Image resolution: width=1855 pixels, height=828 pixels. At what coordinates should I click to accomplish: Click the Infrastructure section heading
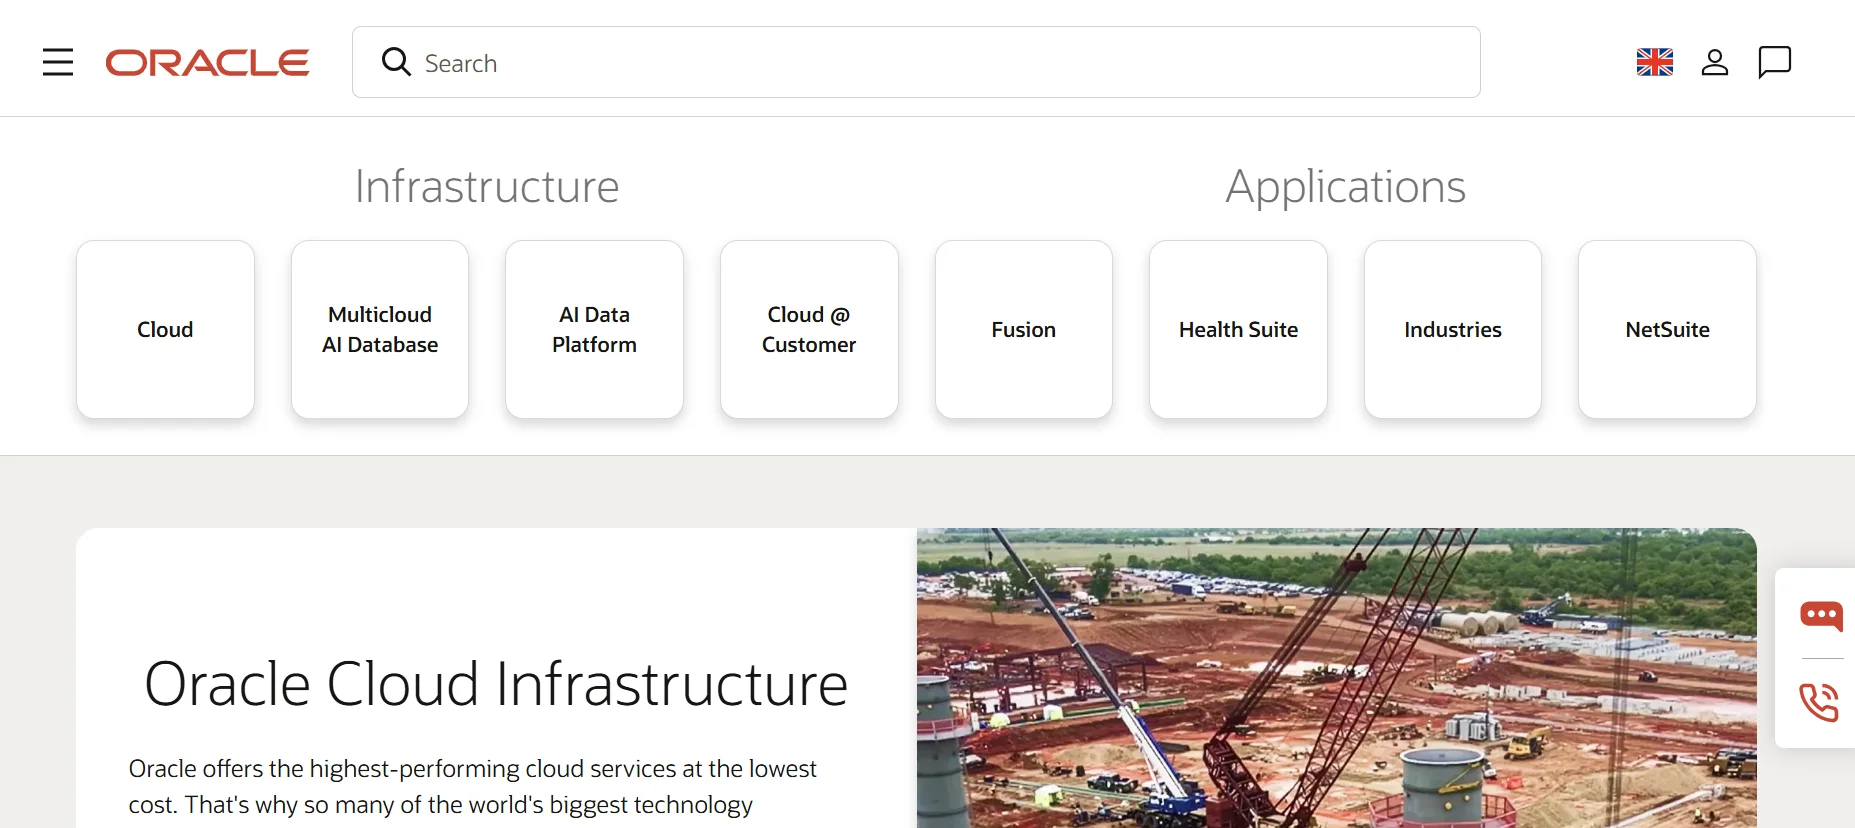487,187
